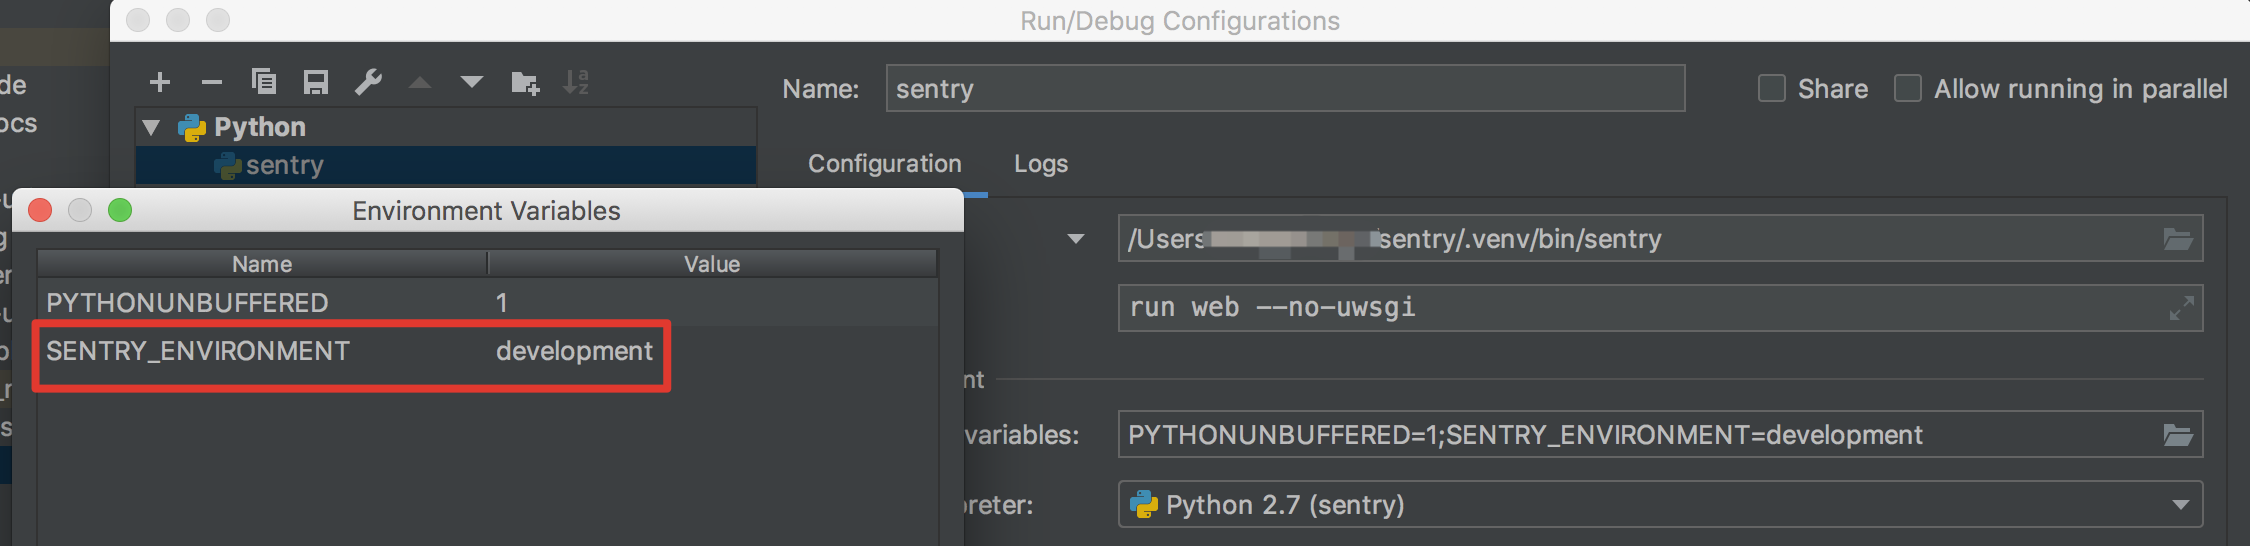2250x546 pixels.
Task: Switch to the Configuration tab
Action: [885, 163]
